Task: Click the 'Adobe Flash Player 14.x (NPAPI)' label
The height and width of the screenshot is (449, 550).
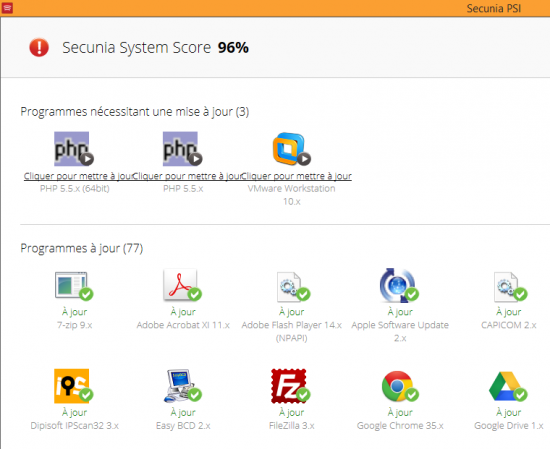Action: click(291, 331)
